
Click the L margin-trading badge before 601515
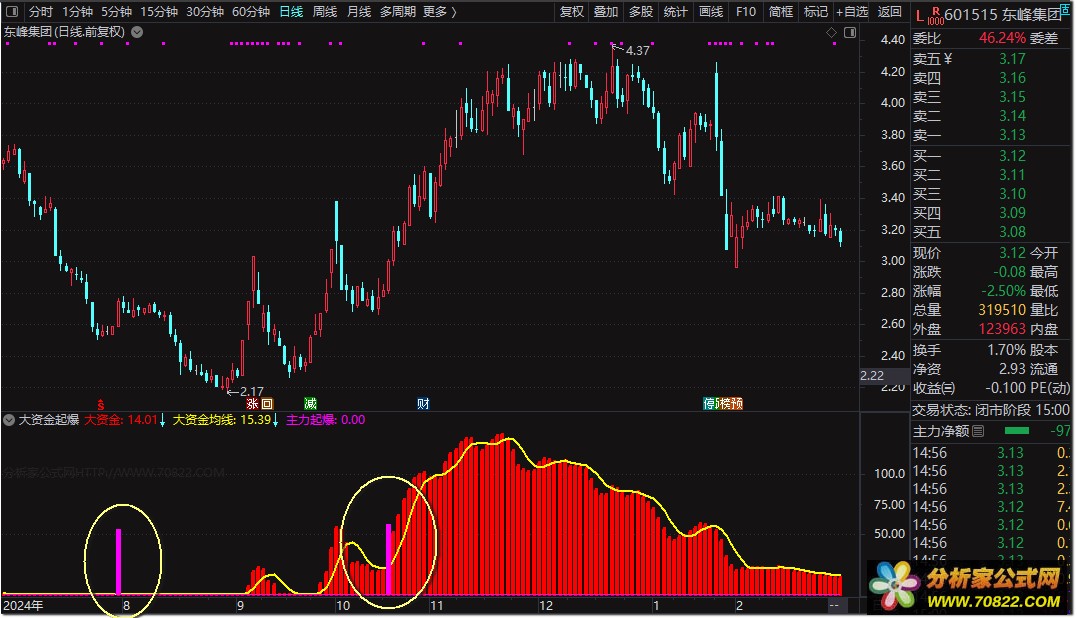pos(920,16)
